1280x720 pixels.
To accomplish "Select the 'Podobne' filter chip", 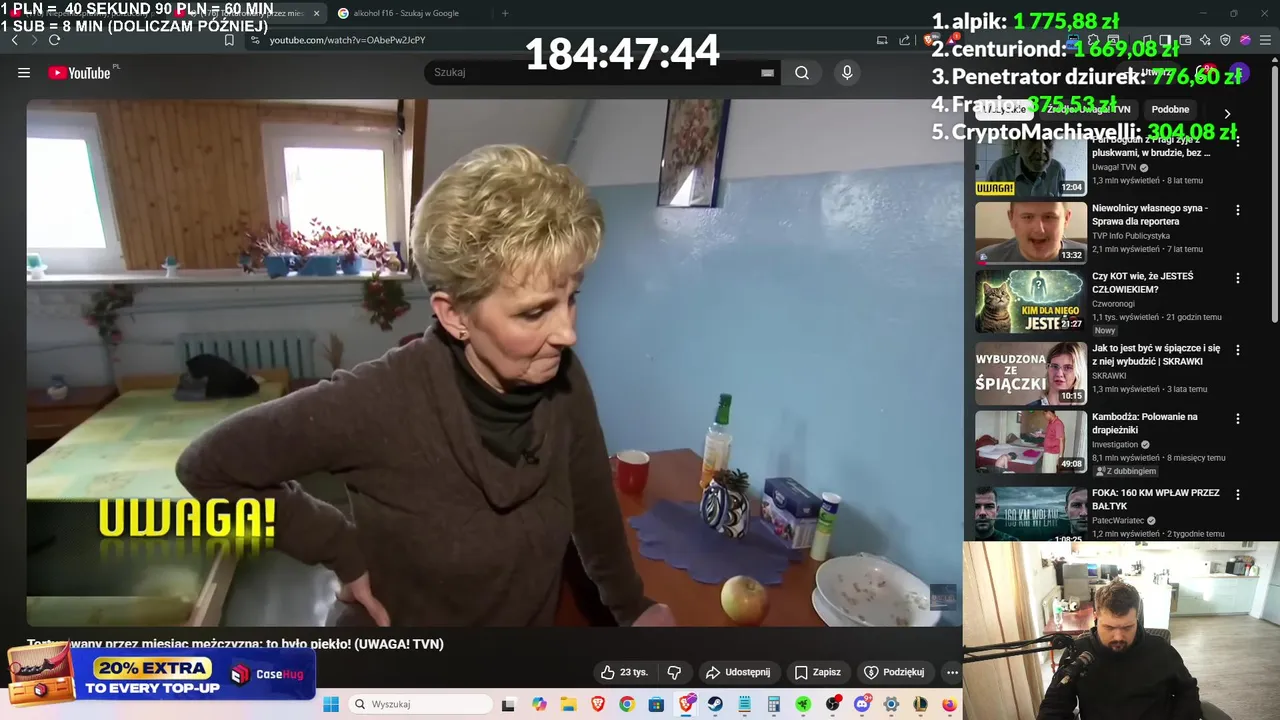I will click(x=1170, y=110).
